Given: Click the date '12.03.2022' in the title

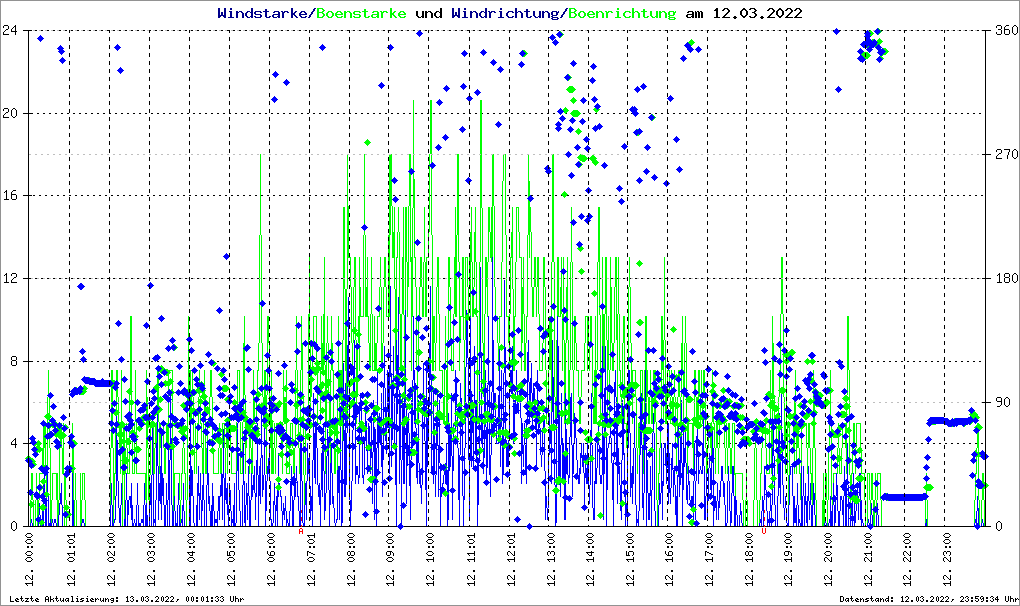Looking at the screenshot, I should 757,13.
